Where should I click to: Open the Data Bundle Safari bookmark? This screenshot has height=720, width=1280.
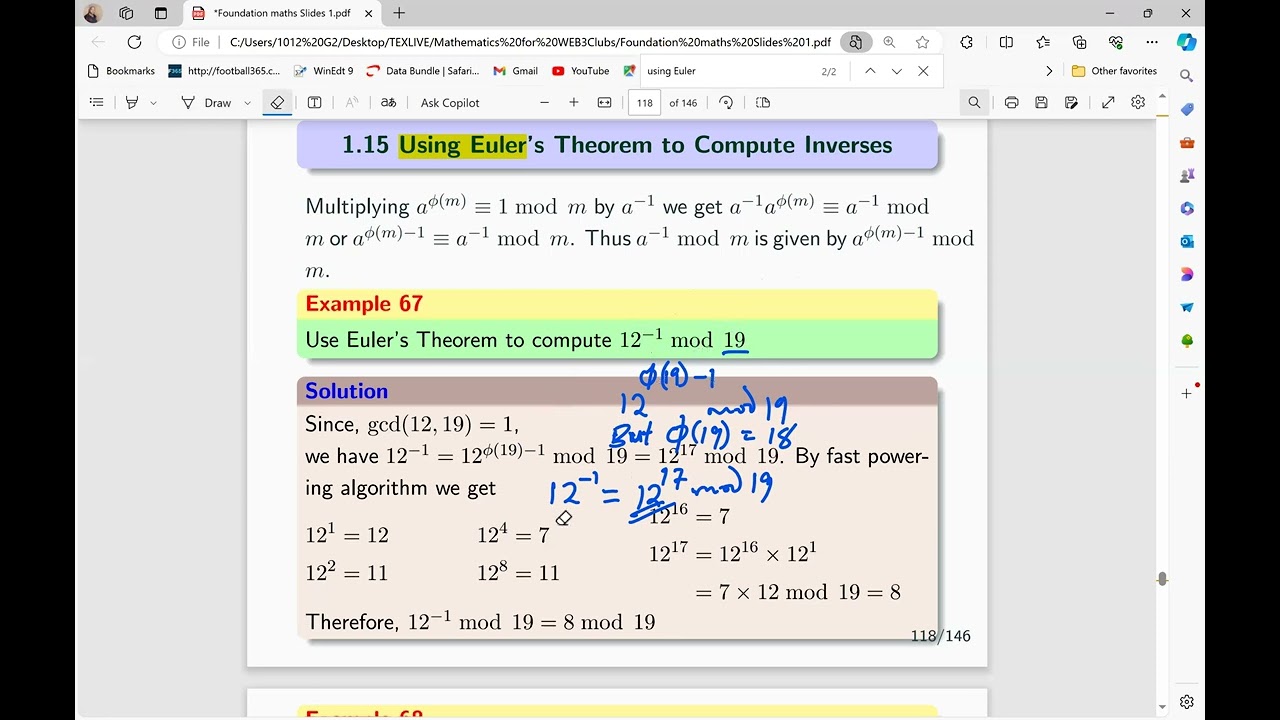(423, 71)
